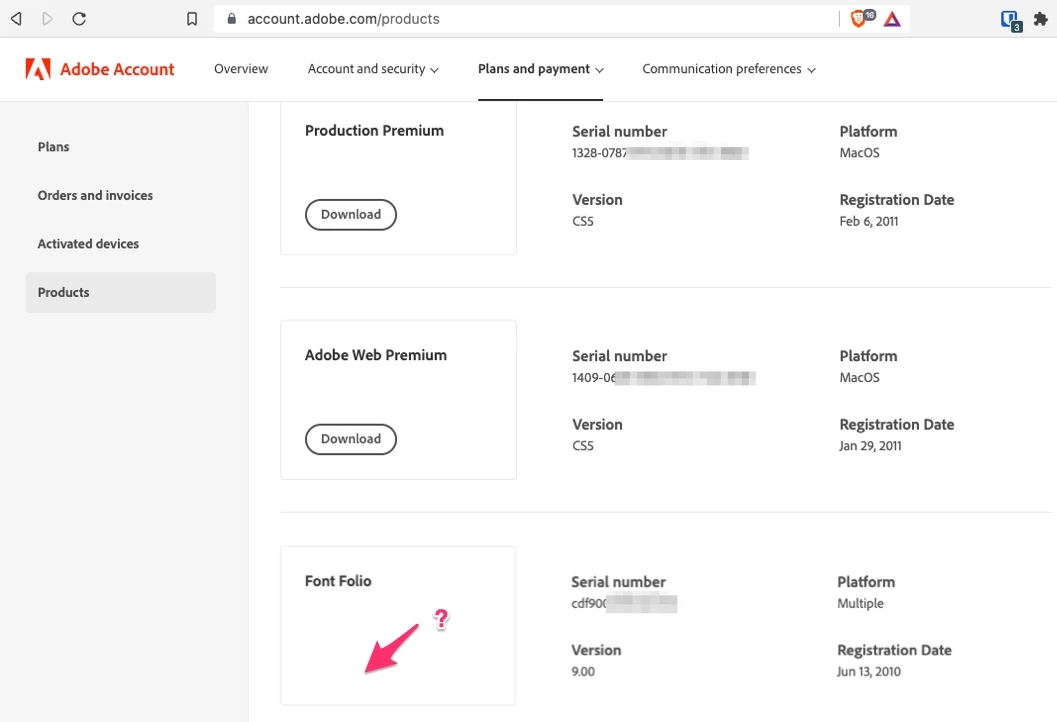1057x722 pixels.
Task: Open the Bitwarden extension icon
Action: coord(1010,20)
